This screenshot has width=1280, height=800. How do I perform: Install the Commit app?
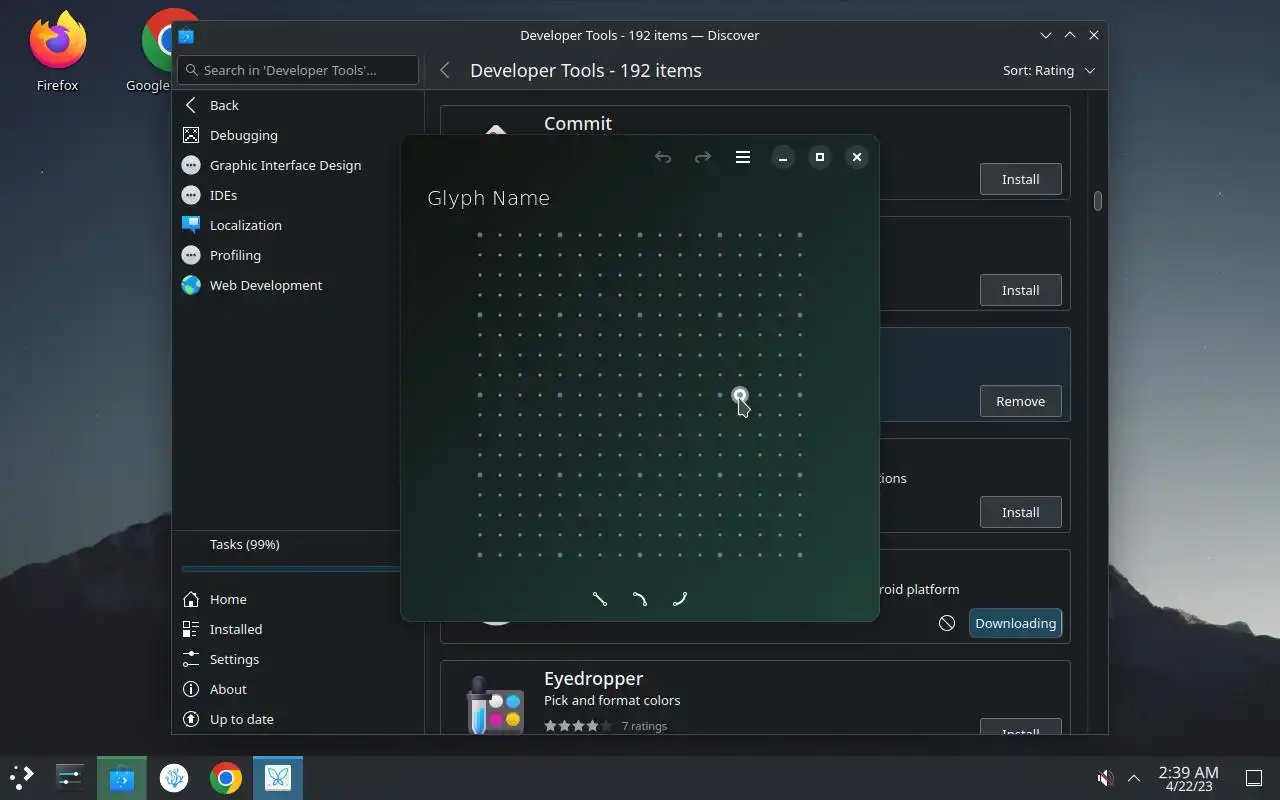click(1020, 179)
